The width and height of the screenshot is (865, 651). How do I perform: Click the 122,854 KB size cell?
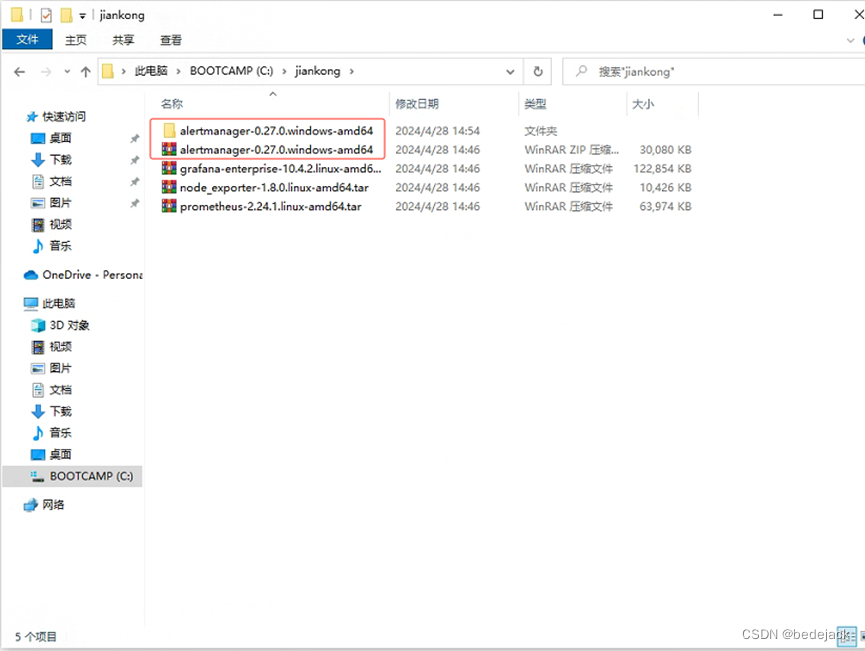coord(663,168)
